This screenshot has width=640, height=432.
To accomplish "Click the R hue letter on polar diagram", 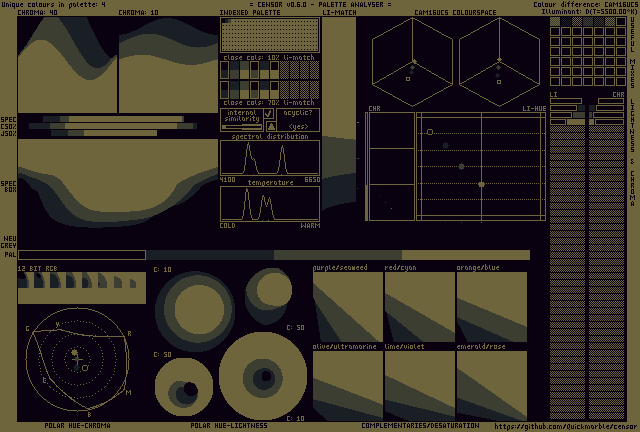I will 129,334.
